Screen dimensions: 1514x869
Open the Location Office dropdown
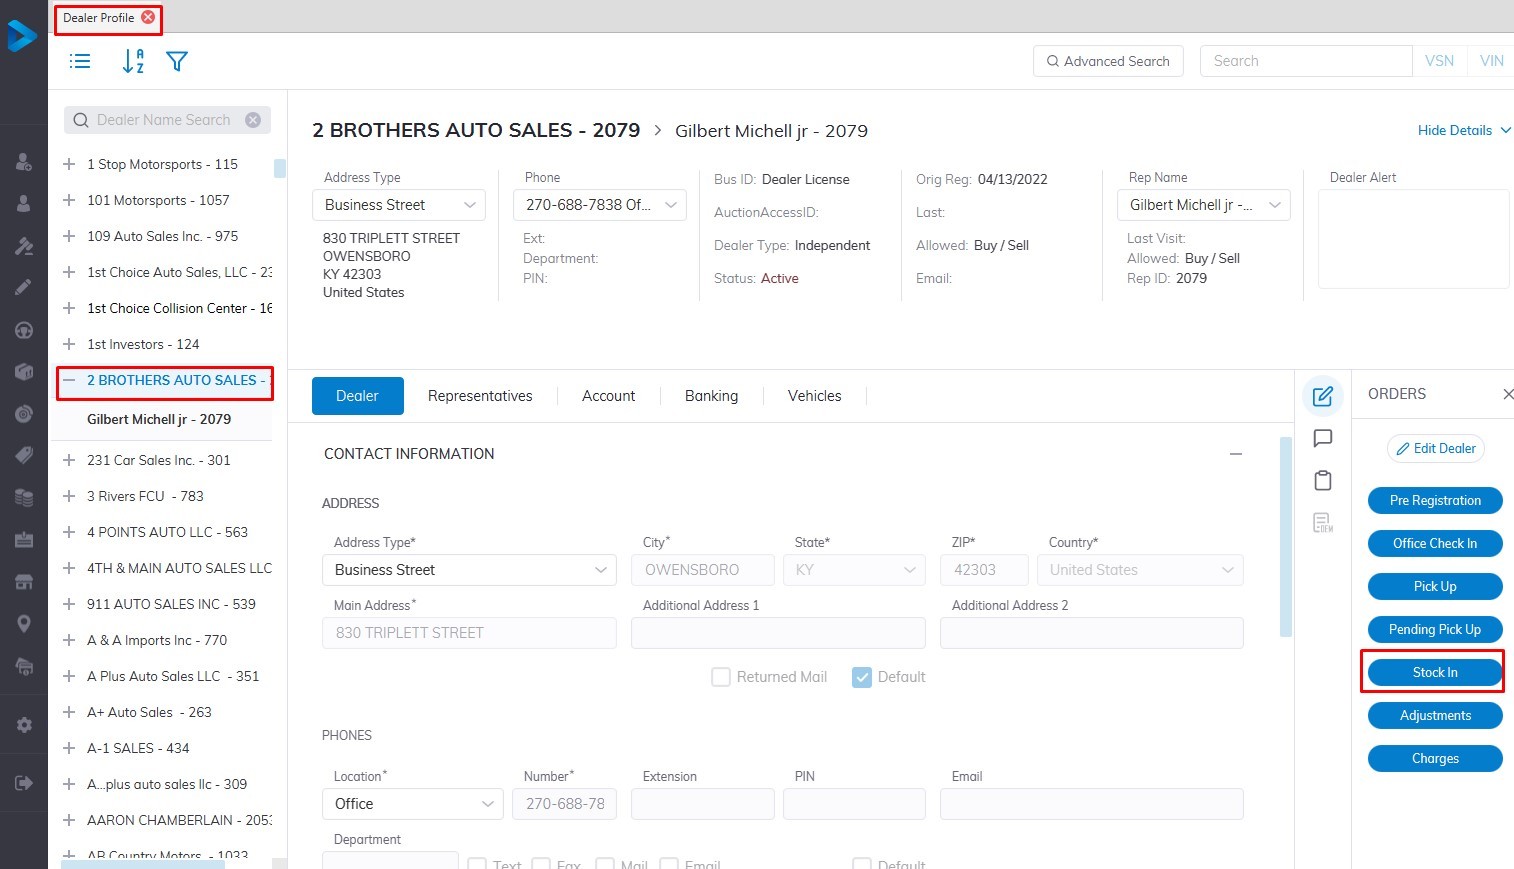coord(412,804)
